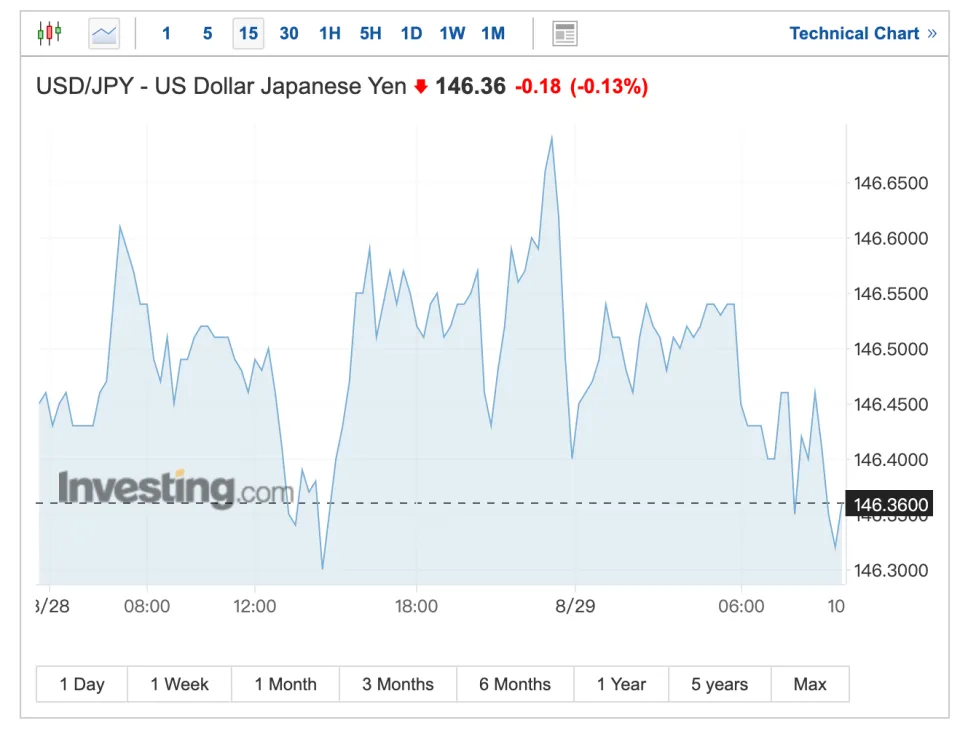Viewport: 960px width, 731px height.
Task: Show the 1 Week range
Action: pos(180,684)
